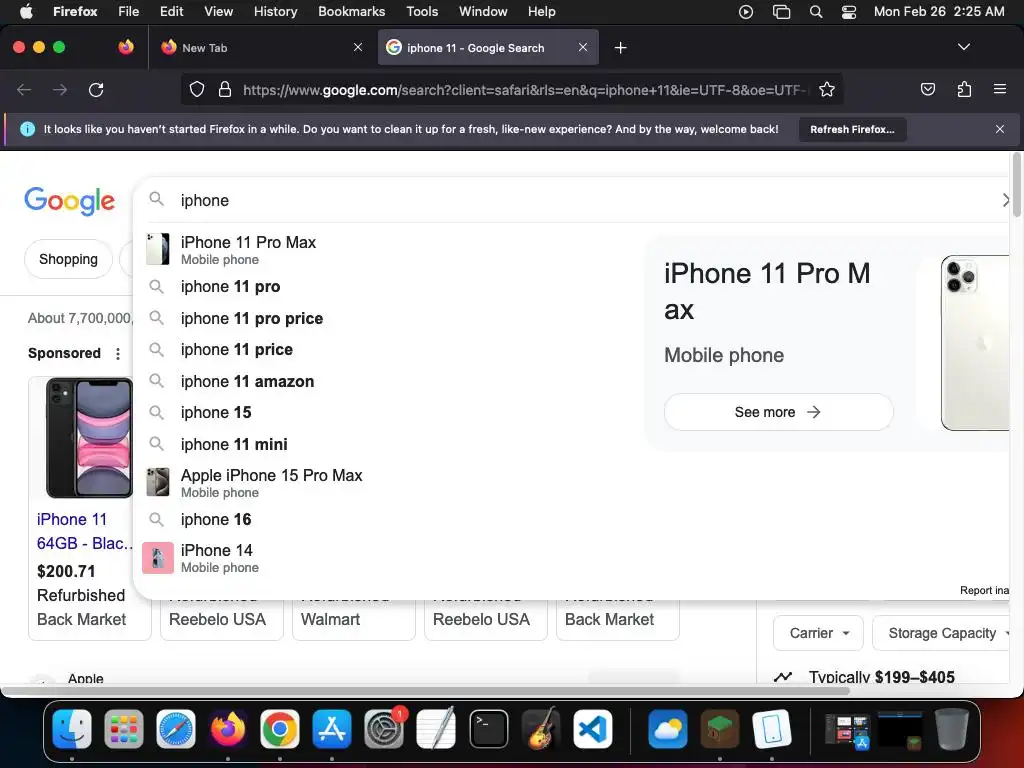Open Finder from the Dock
The height and width of the screenshot is (768, 1024).
(72, 729)
